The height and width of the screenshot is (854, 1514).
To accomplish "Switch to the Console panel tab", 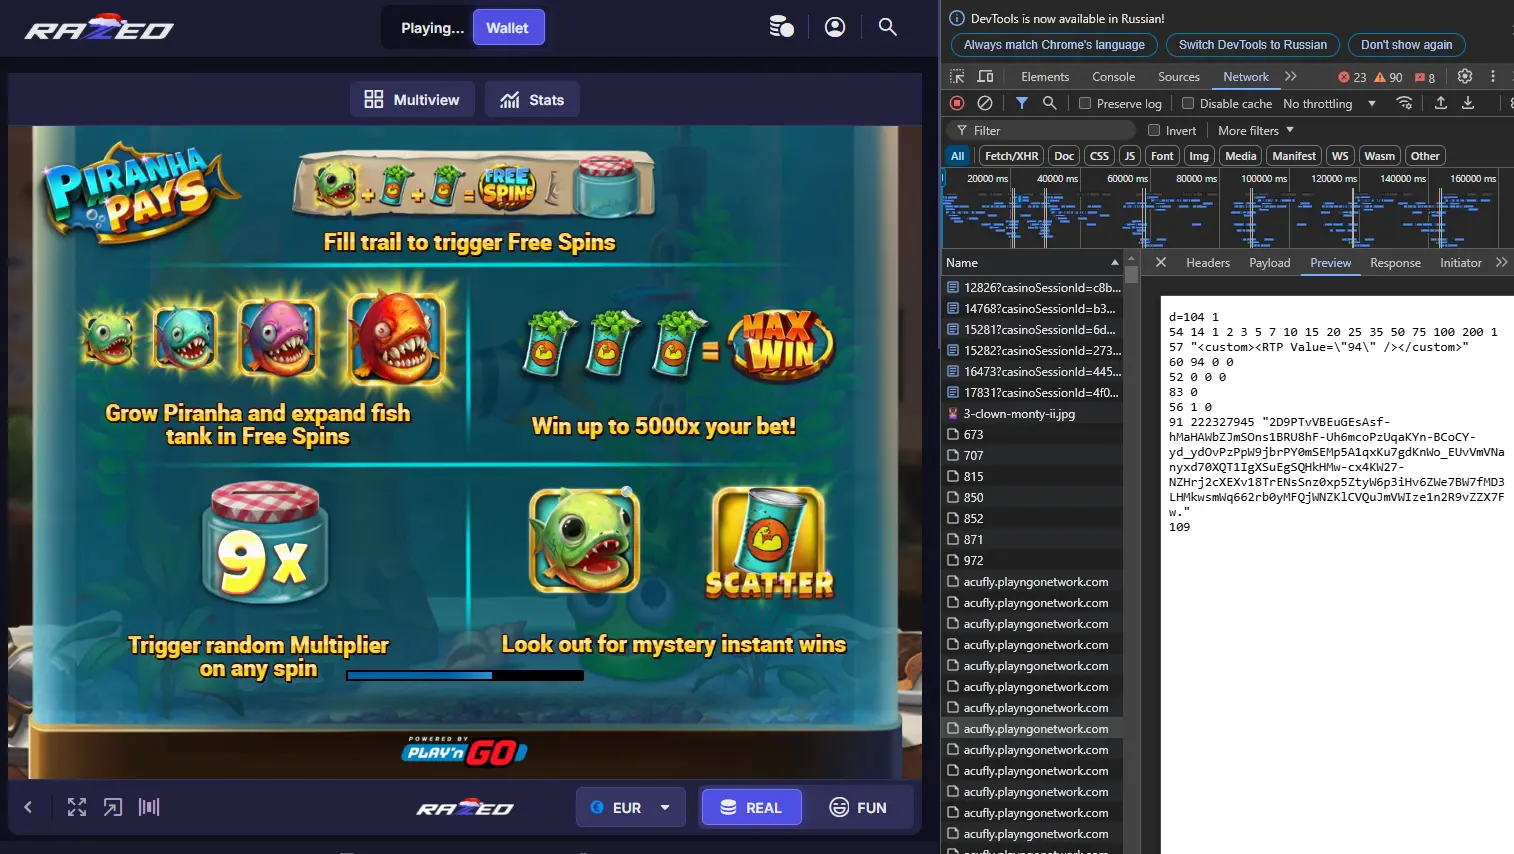I will pyautogui.click(x=1113, y=76).
